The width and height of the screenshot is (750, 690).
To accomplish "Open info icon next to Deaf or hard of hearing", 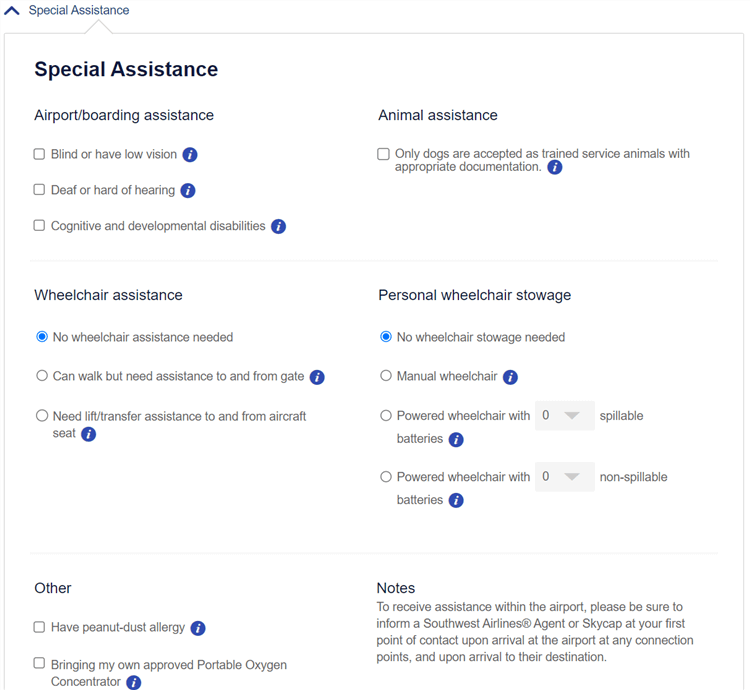I will (x=188, y=191).
